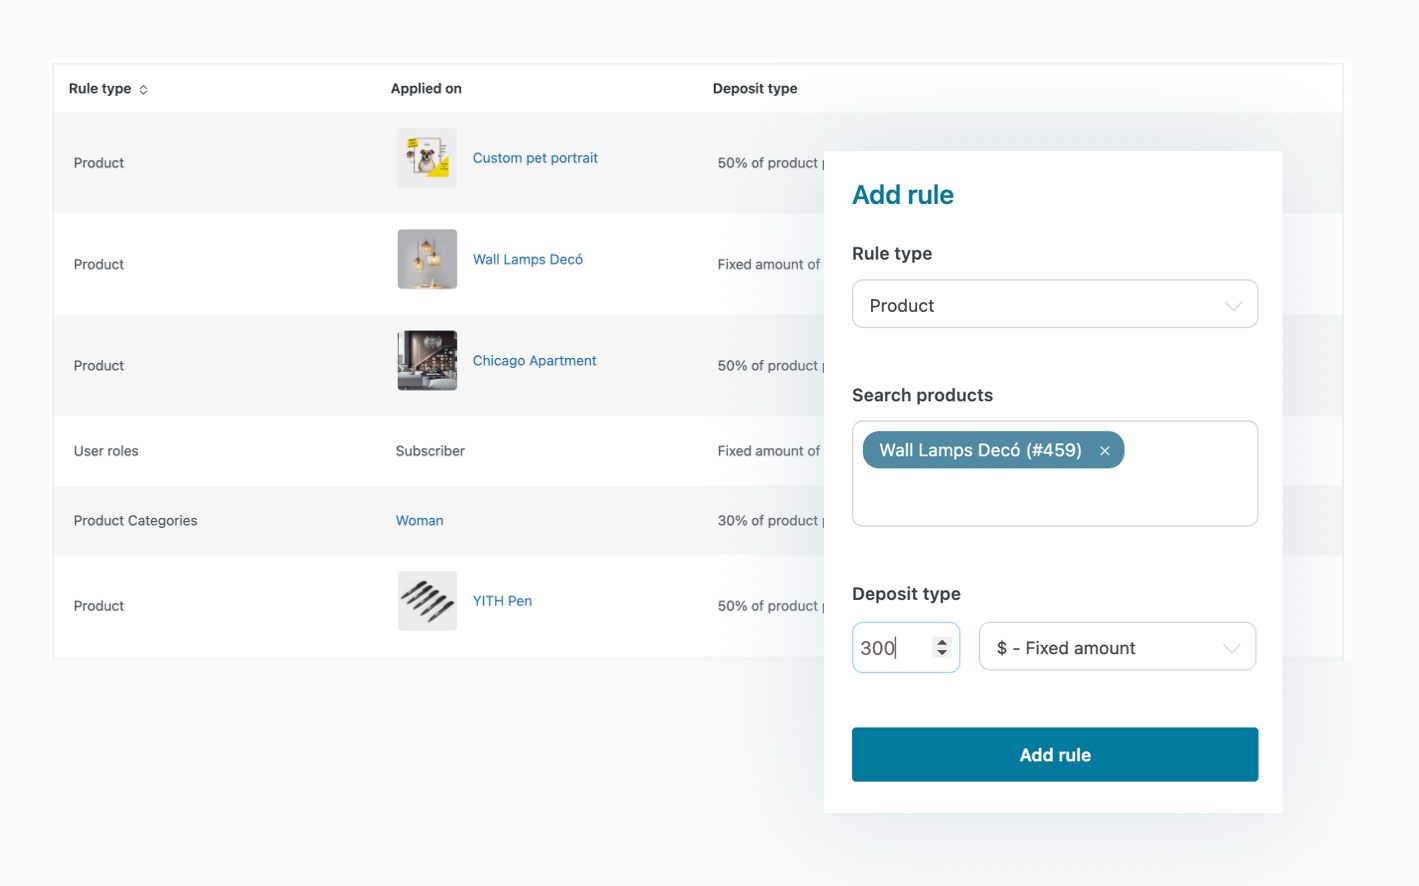Click the Wall Lamps Decó thumbnail image
The image size is (1419, 886).
pyautogui.click(x=427, y=259)
